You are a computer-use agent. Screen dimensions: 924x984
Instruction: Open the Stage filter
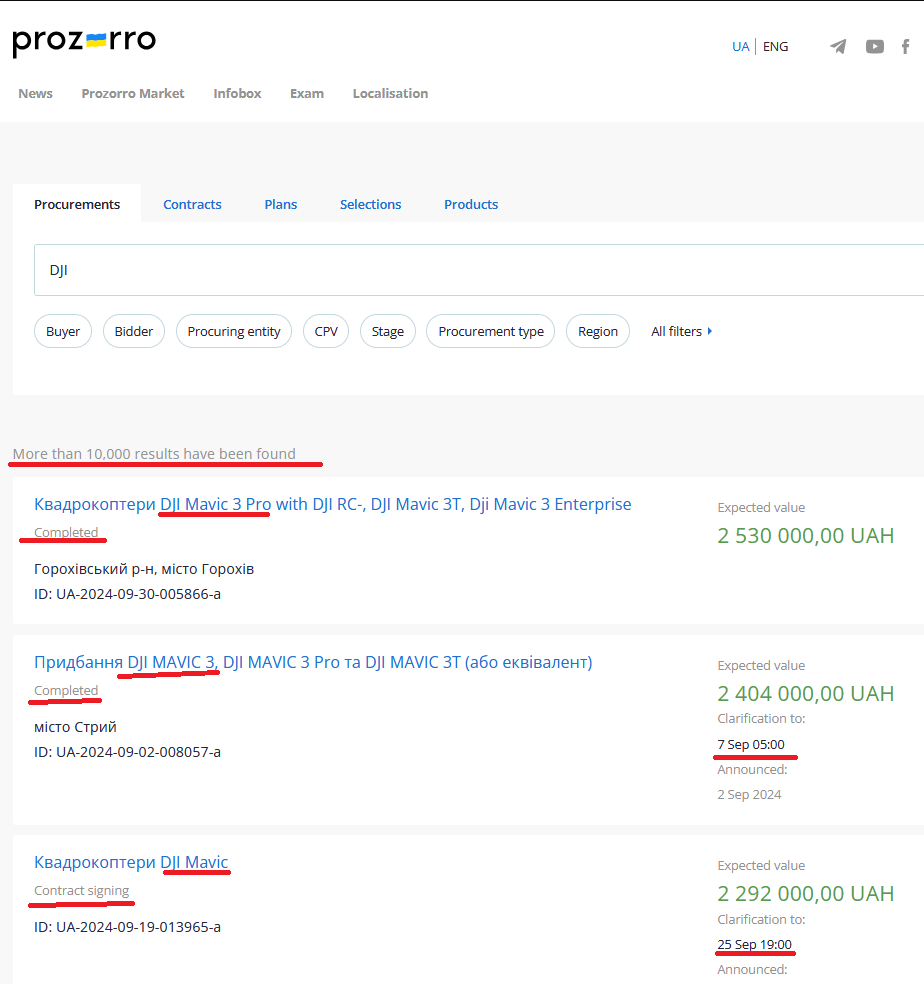point(387,331)
